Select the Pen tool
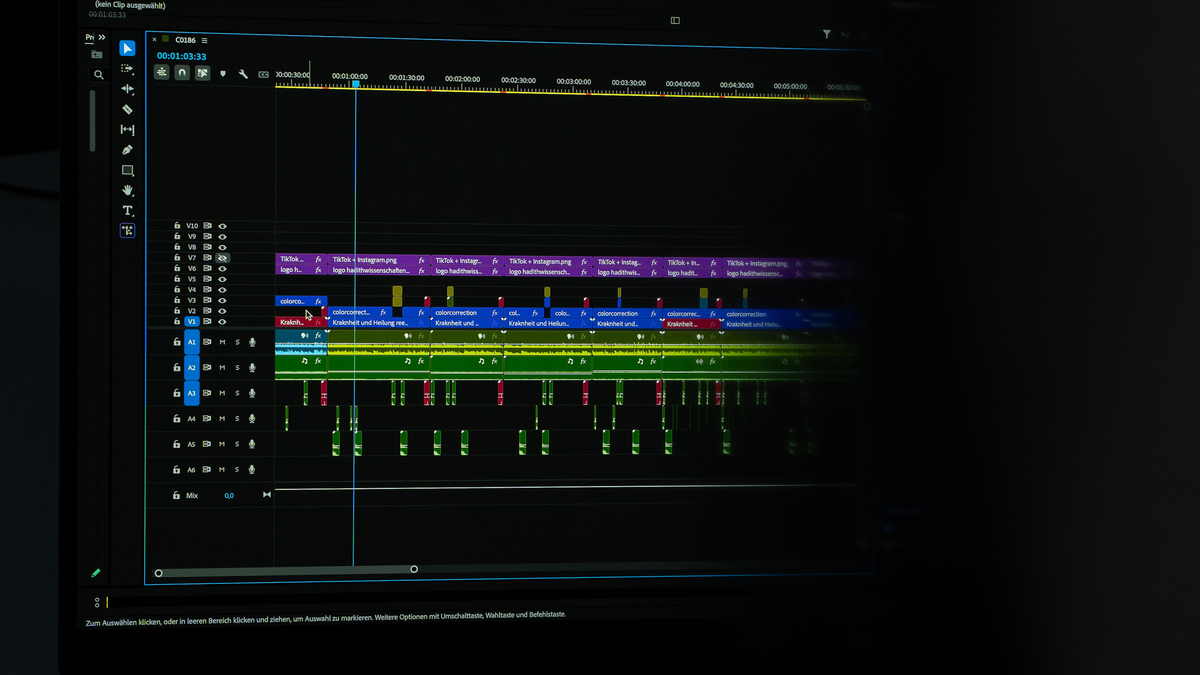This screenshot has width=1200, height=675. tap(126, 149)
